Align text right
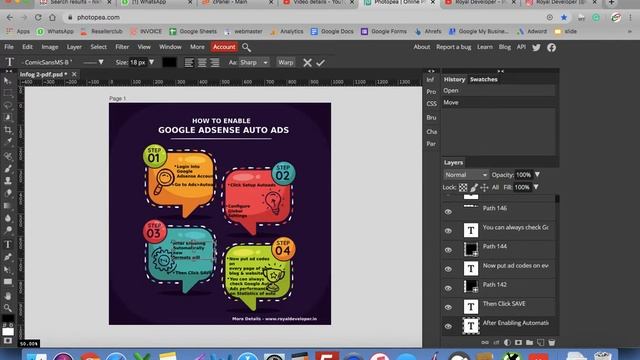The height and width of the screenshot is (360, 640). [215, 62]
